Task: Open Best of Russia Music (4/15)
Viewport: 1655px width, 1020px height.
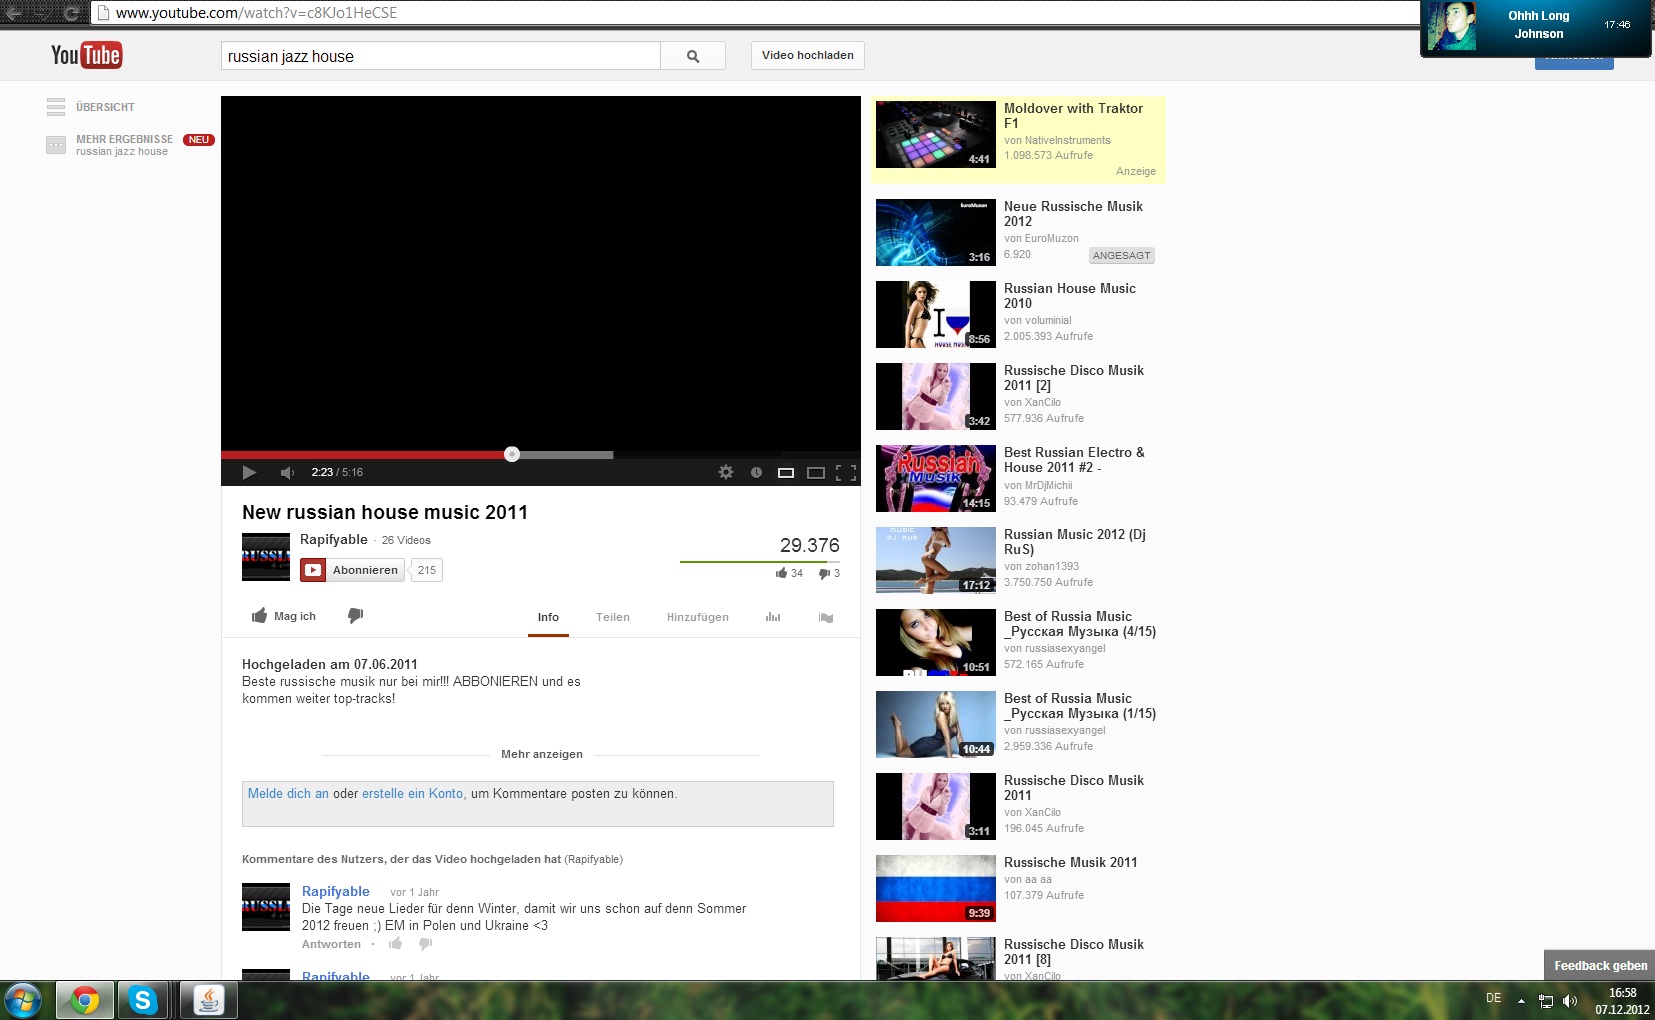Action: (1080, 623)
